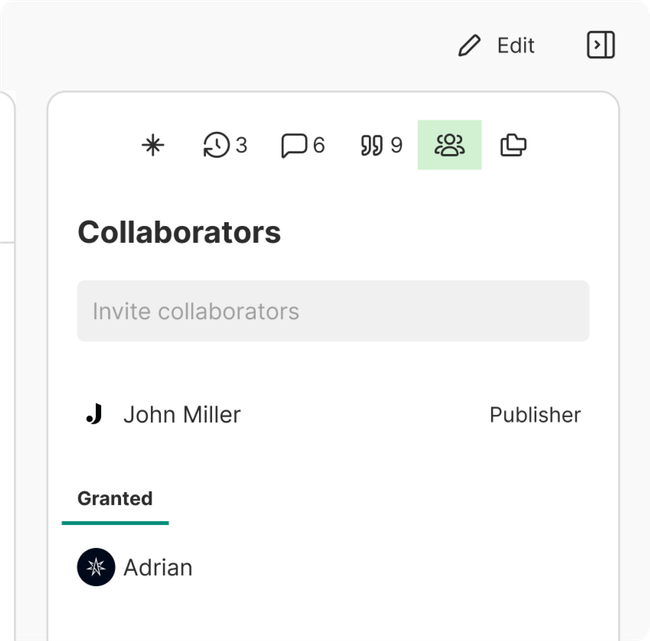This screenshot has width=650, height=641.
Task: Select the Collaborators people icon
Action: click(450, 146)
